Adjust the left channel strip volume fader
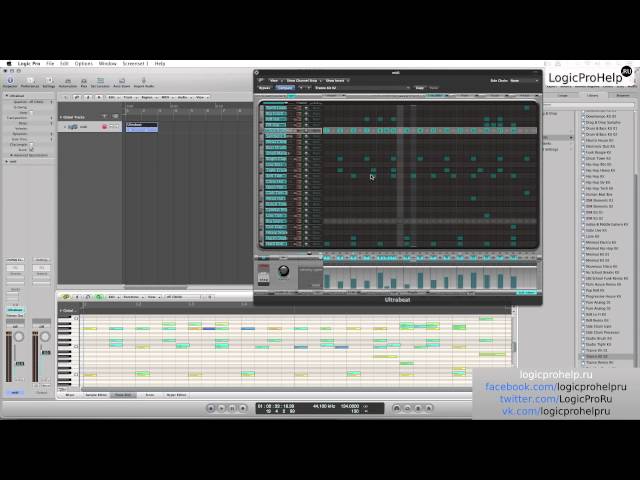Viewport: 640px width, 480px height. coord(19,363)
